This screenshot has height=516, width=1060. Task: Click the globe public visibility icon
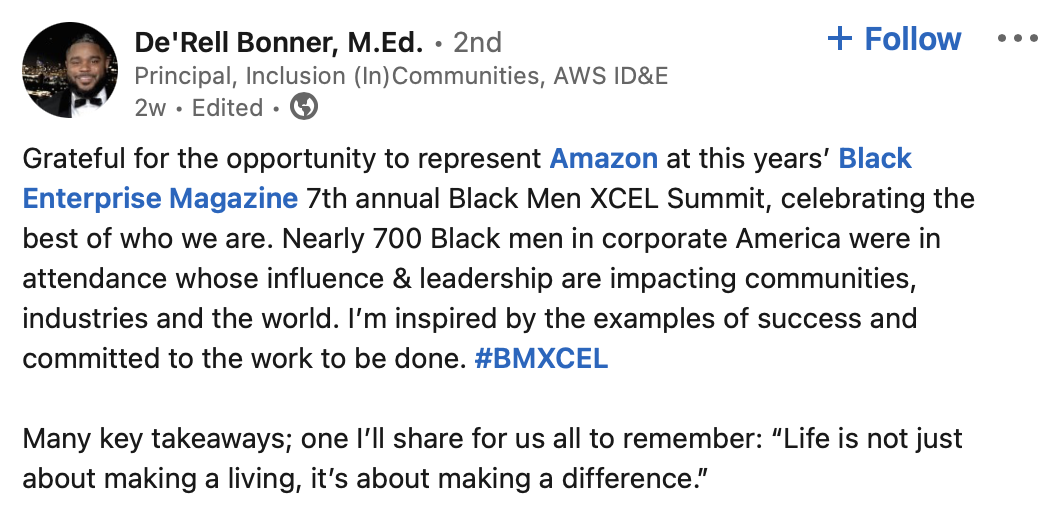click(x=303, y=106)
